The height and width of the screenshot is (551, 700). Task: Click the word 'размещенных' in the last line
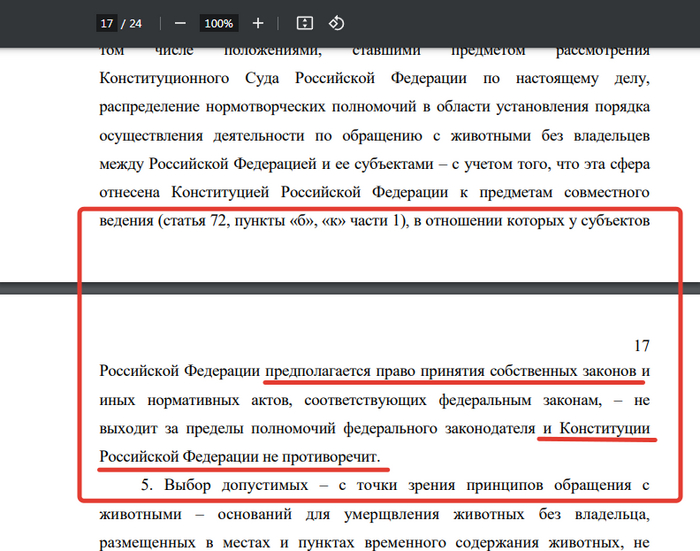[147, 543]
